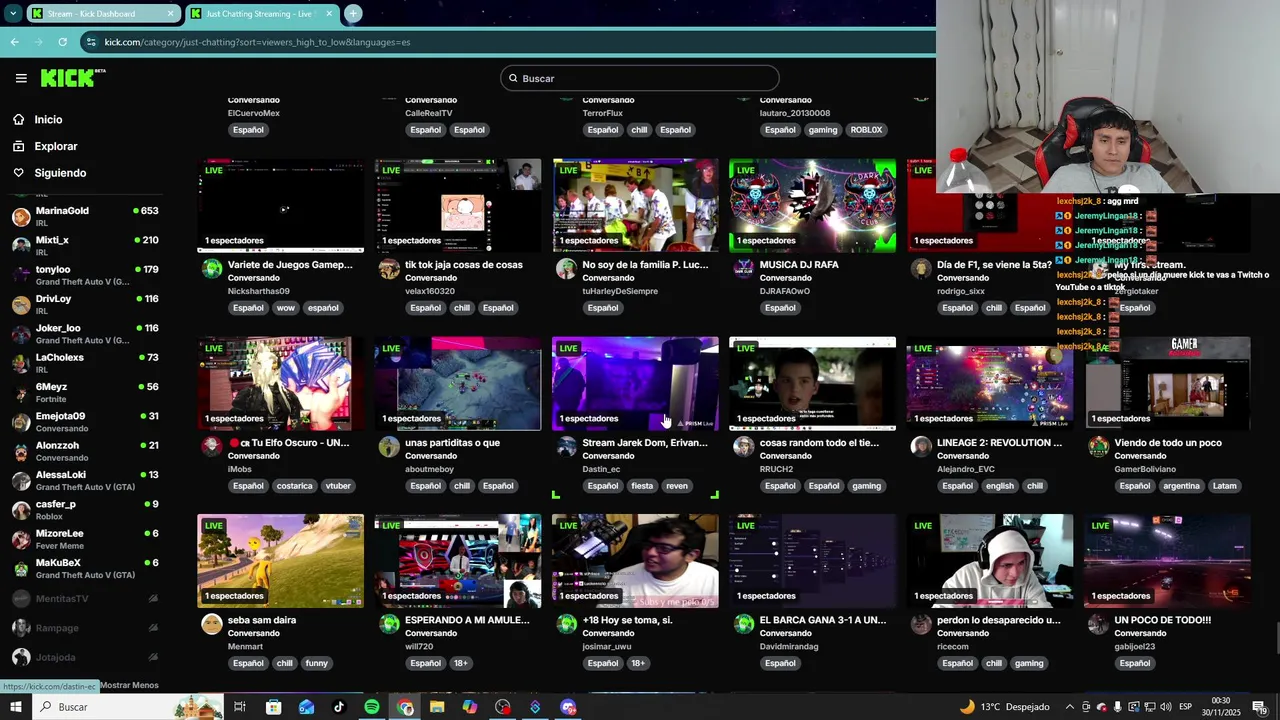Open Emejota09 channel in the sidebar
Image resolution: width=1280 pixels, height=720 pixels.
pos(85,421)
